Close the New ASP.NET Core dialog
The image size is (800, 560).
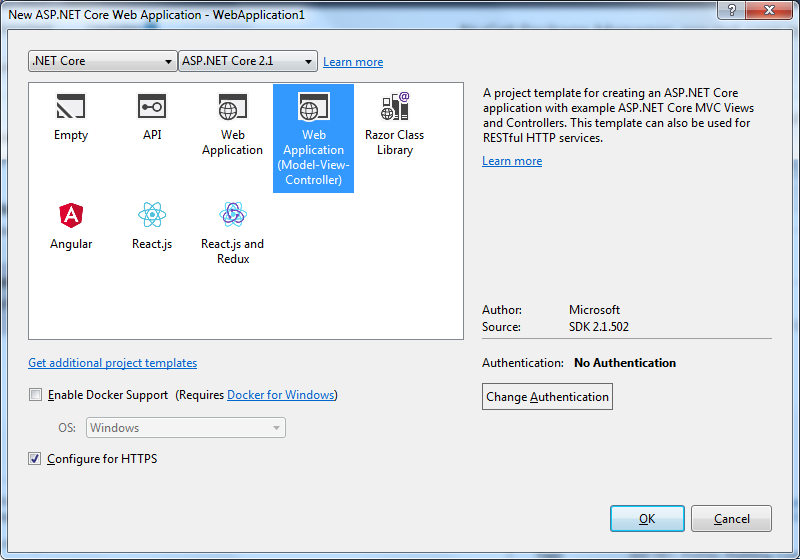point(769,10)
